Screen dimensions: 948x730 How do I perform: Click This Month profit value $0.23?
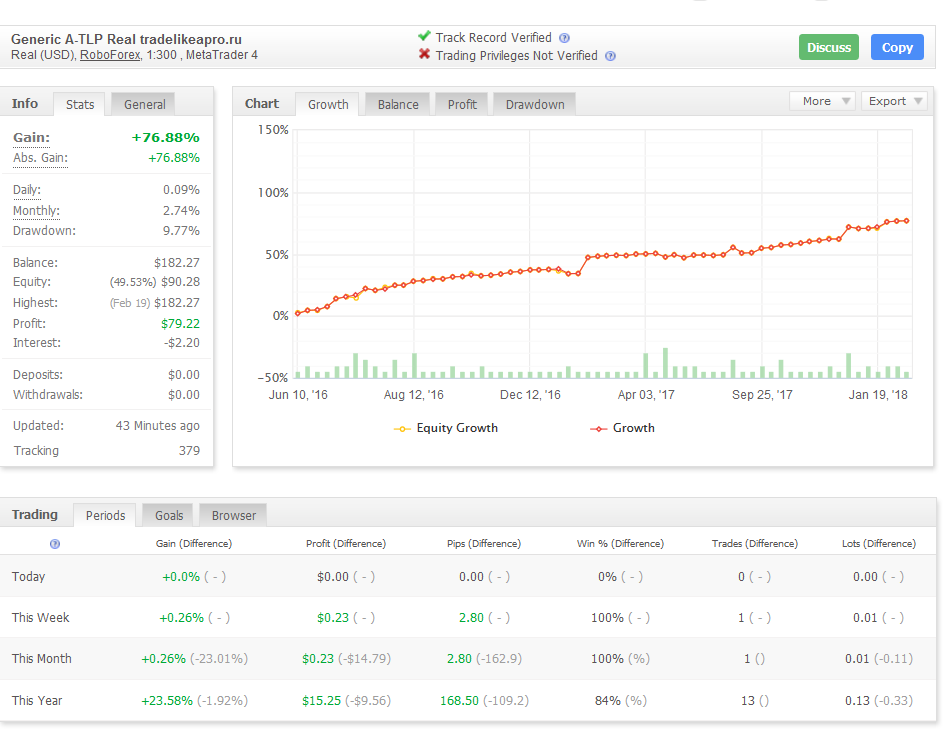[x=318, y=659]
